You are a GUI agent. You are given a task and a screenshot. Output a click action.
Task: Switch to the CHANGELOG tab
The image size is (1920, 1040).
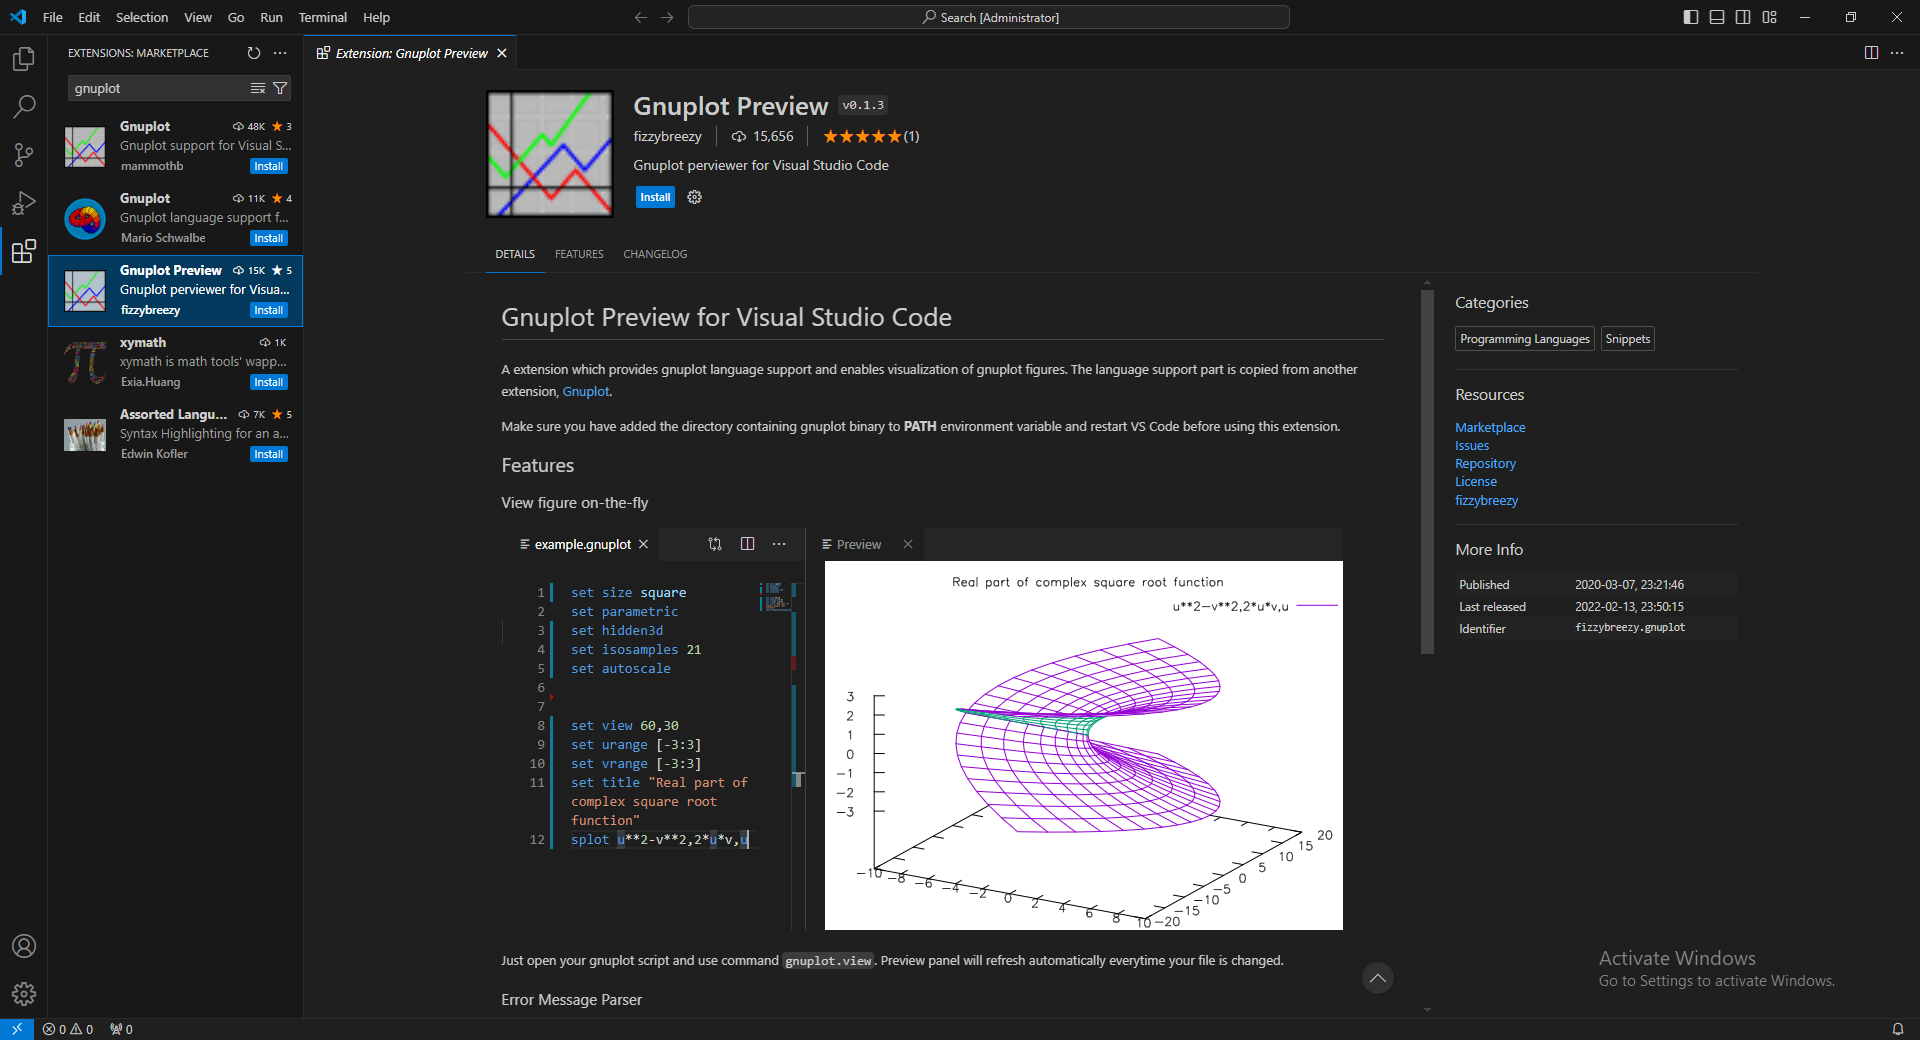tap(655, 254)
